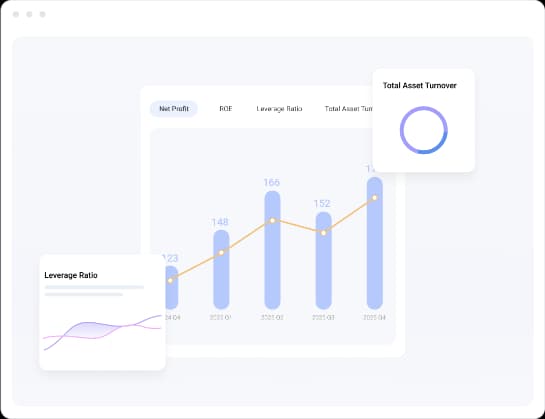Click the bar labeled 148
This screenshot has height=419, width=545.
pyautogui.click(x=221, y=269)
